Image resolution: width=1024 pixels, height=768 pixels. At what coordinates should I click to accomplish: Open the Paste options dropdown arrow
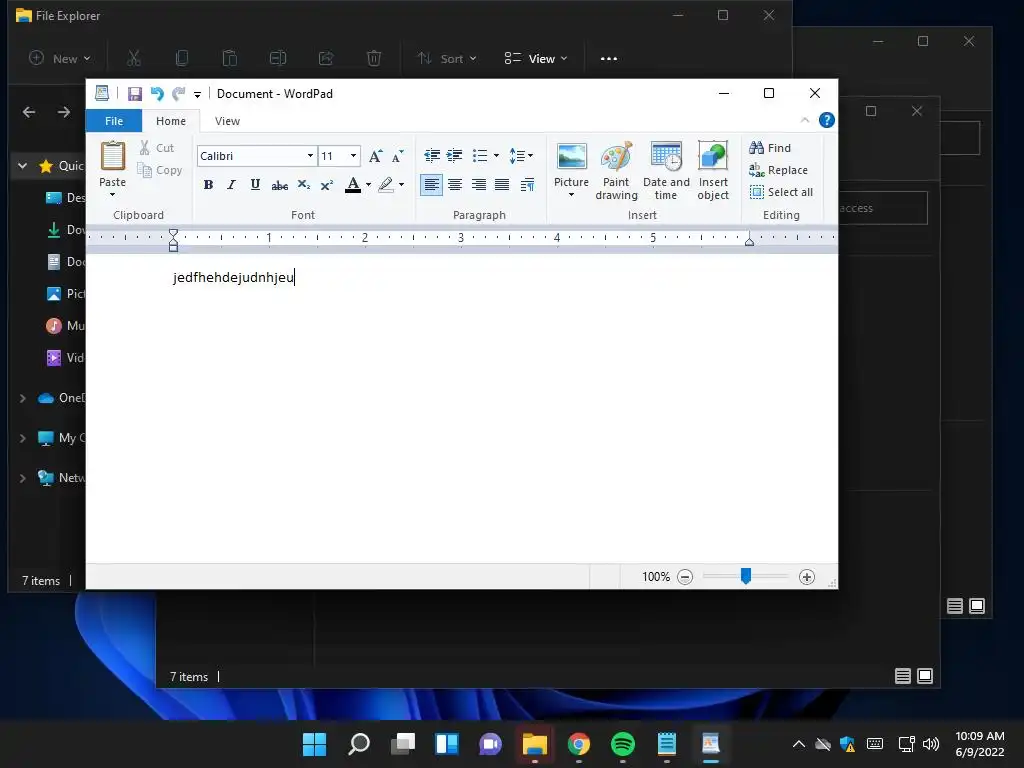112,195
